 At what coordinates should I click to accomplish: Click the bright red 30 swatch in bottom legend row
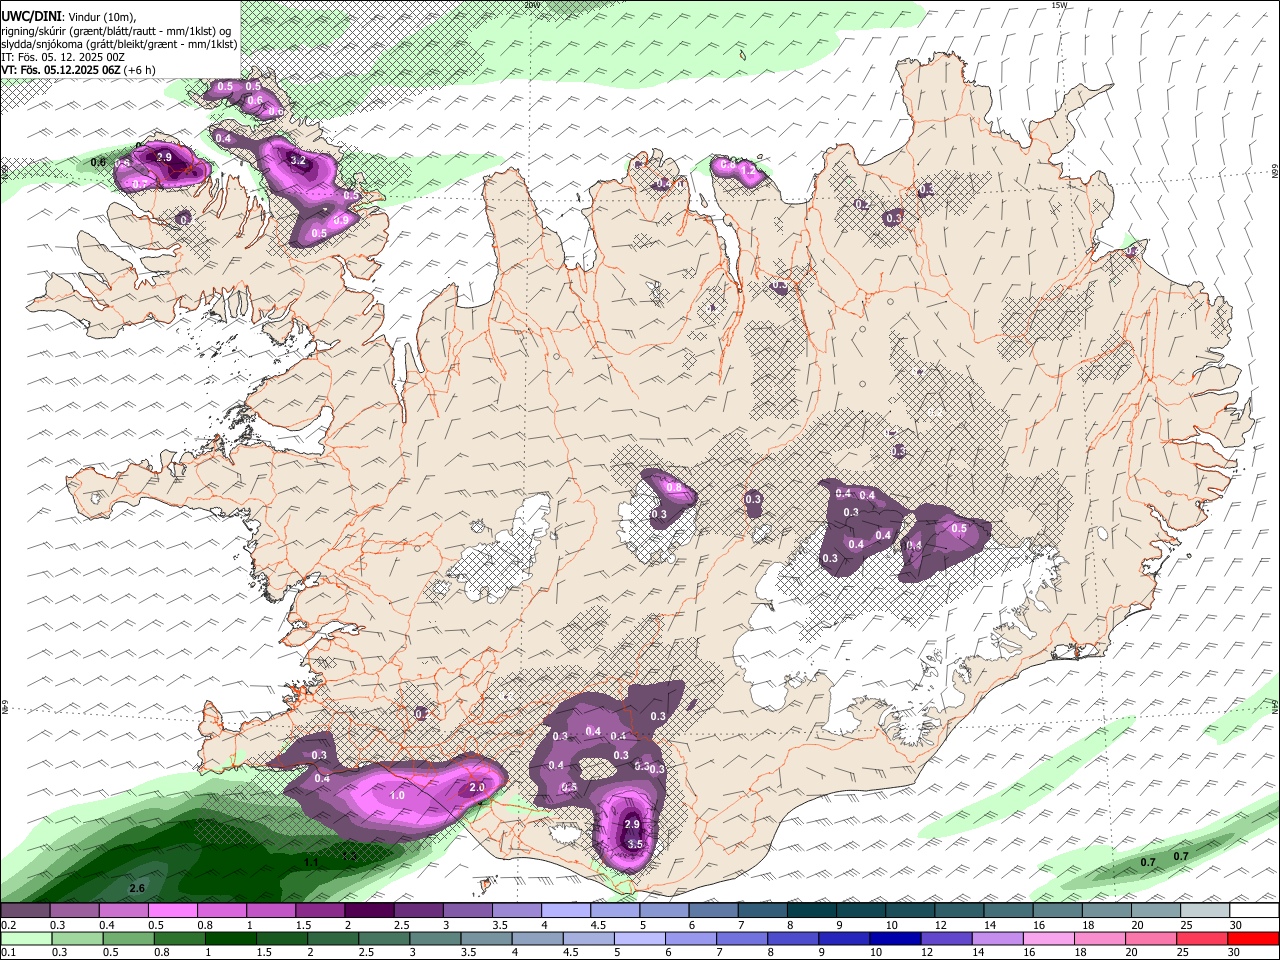tap(1254, 939)
